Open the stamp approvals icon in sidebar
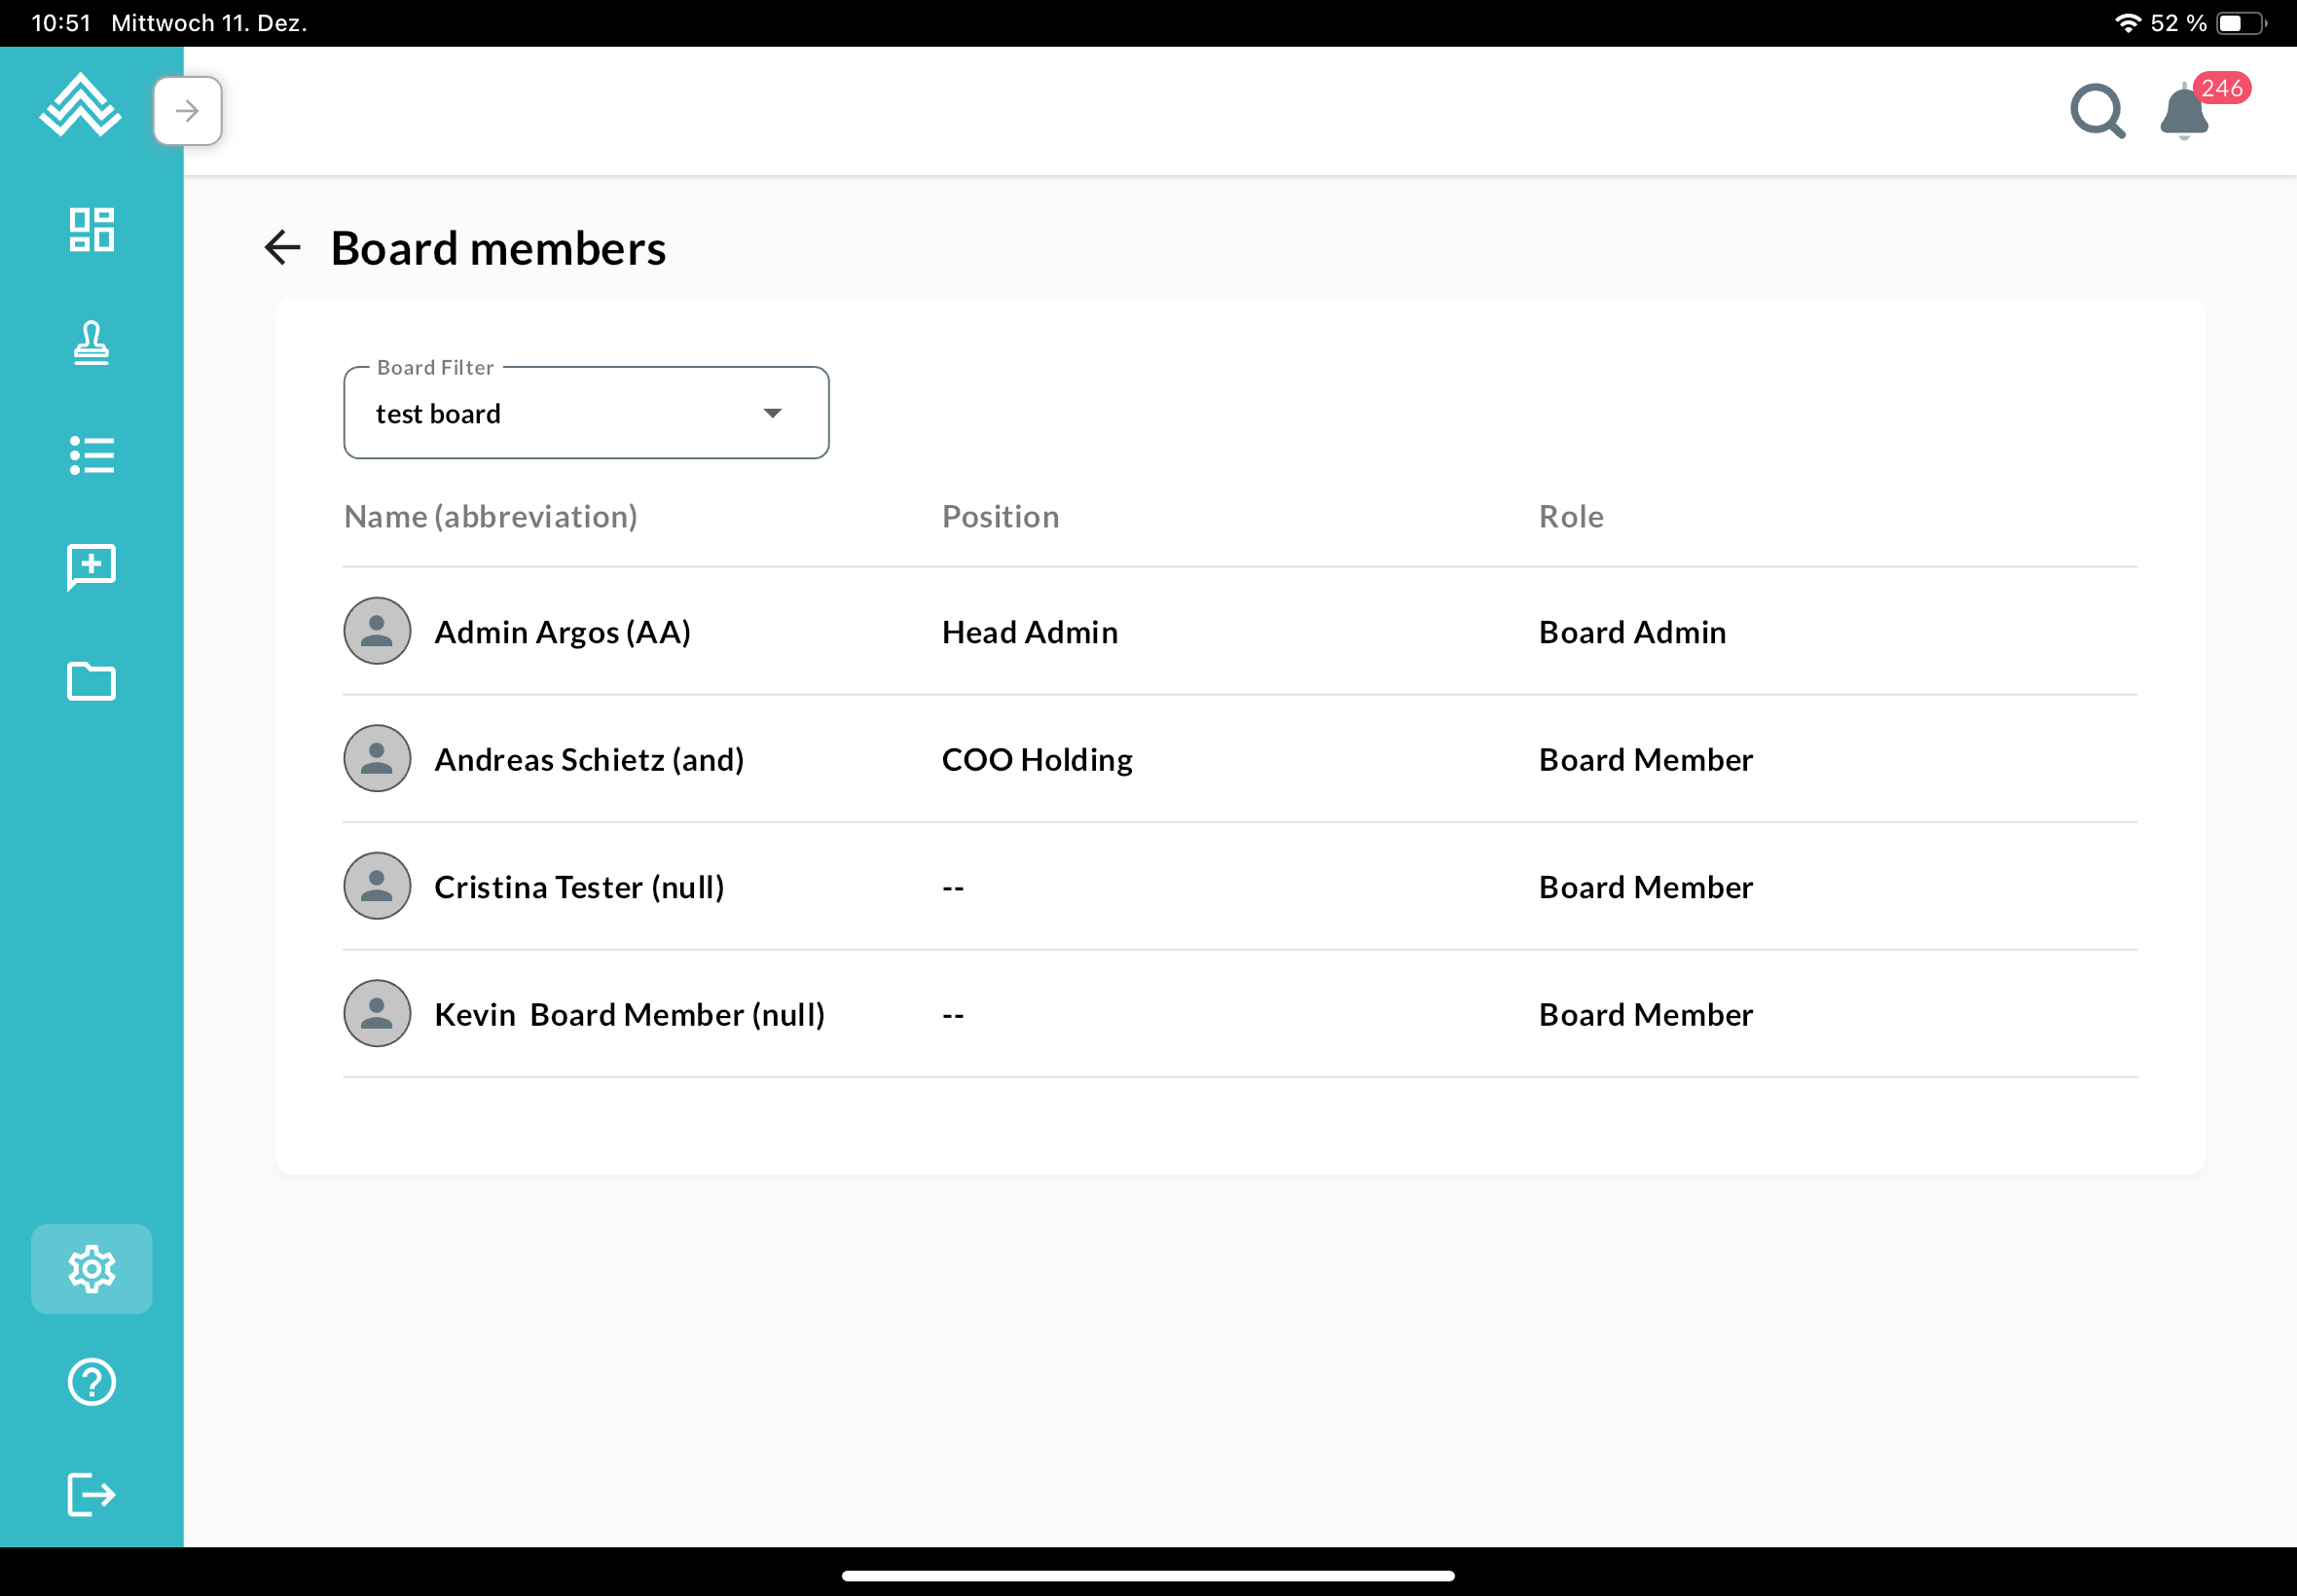Viewport: 2297px width, 1596px height. pos(91,343)
